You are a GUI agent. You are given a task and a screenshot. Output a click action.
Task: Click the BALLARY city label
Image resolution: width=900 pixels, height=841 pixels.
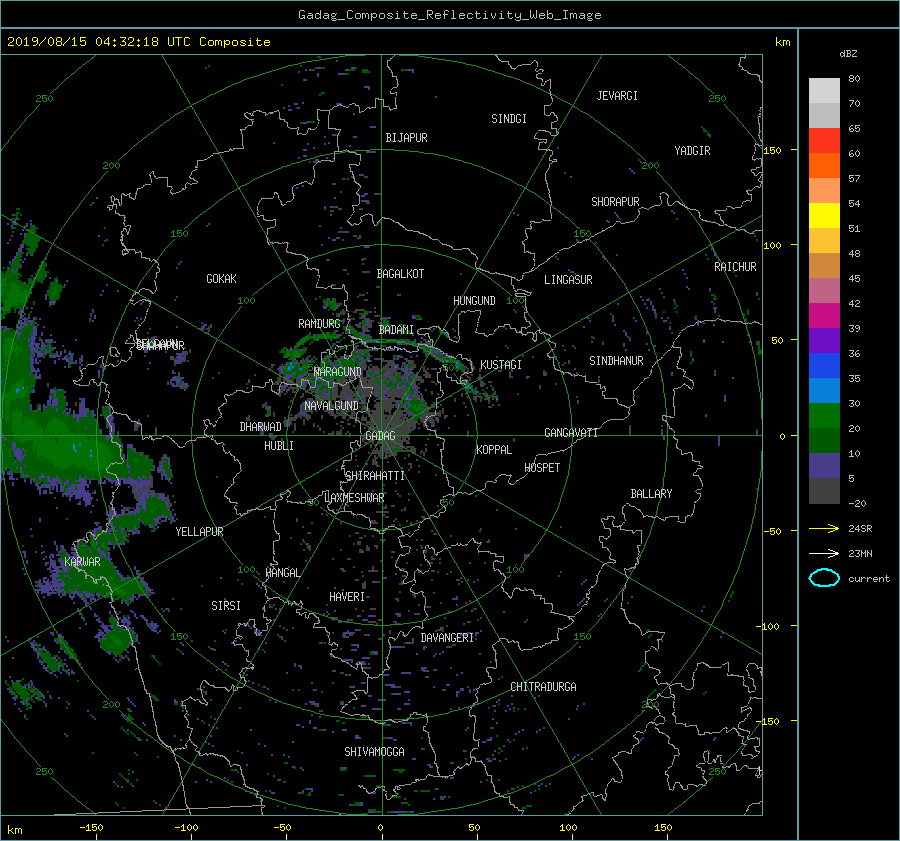coord(651,494)
